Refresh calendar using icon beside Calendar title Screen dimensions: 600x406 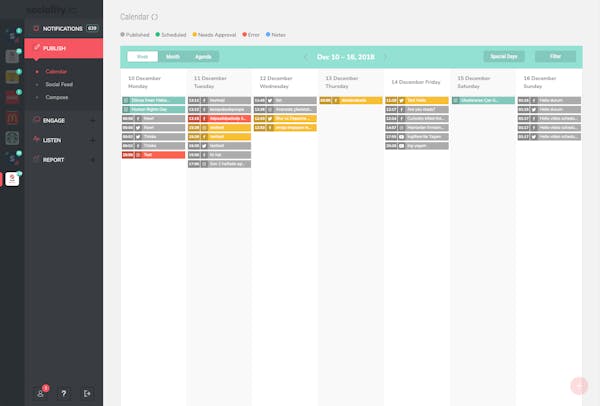[155, 17]
